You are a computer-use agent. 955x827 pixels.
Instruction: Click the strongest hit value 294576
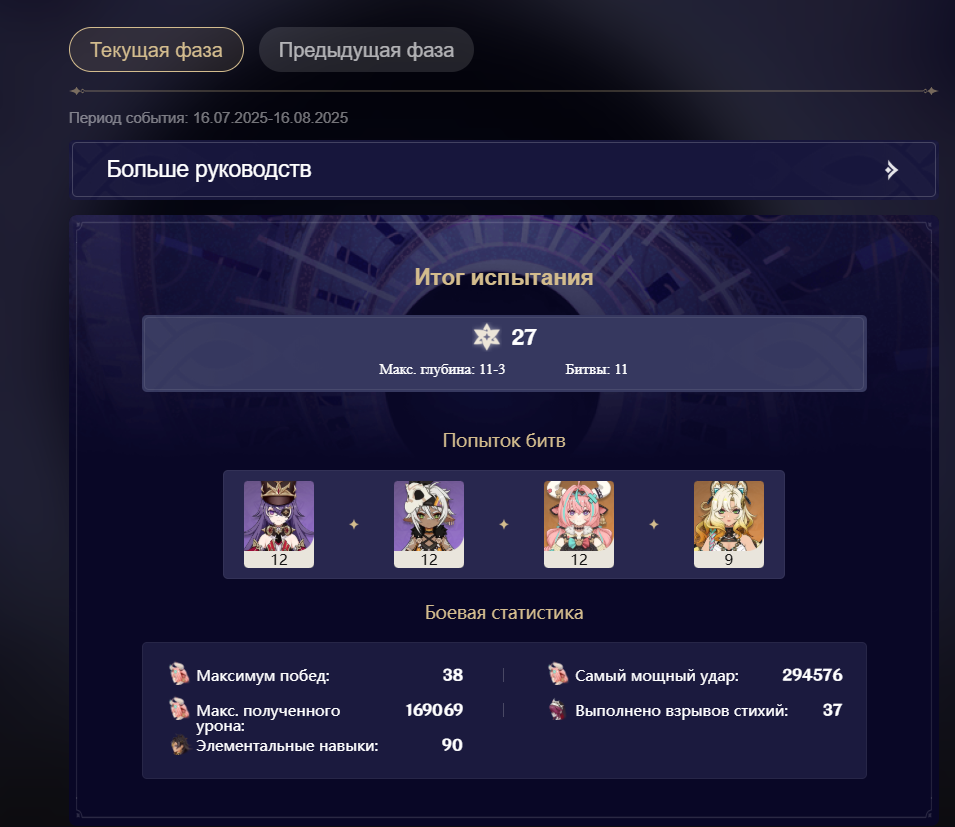point(812,675)
